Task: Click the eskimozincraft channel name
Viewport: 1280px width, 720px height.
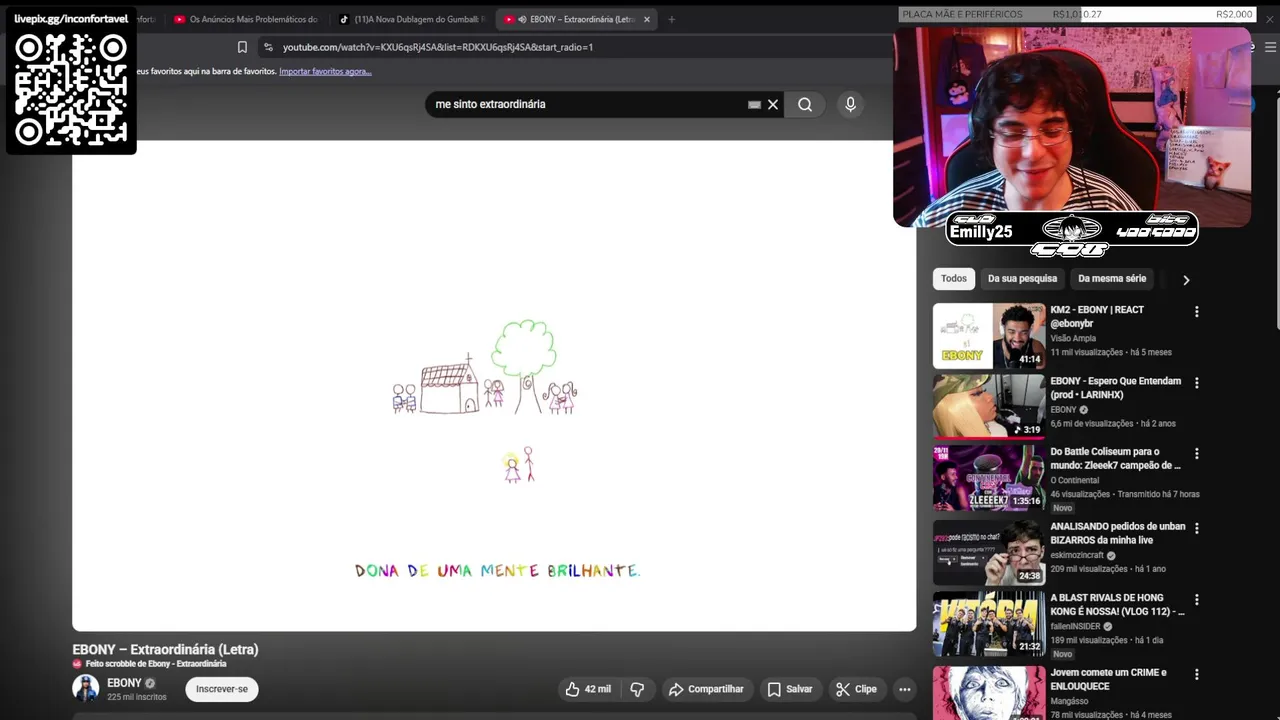Action: pos(1076,555)
